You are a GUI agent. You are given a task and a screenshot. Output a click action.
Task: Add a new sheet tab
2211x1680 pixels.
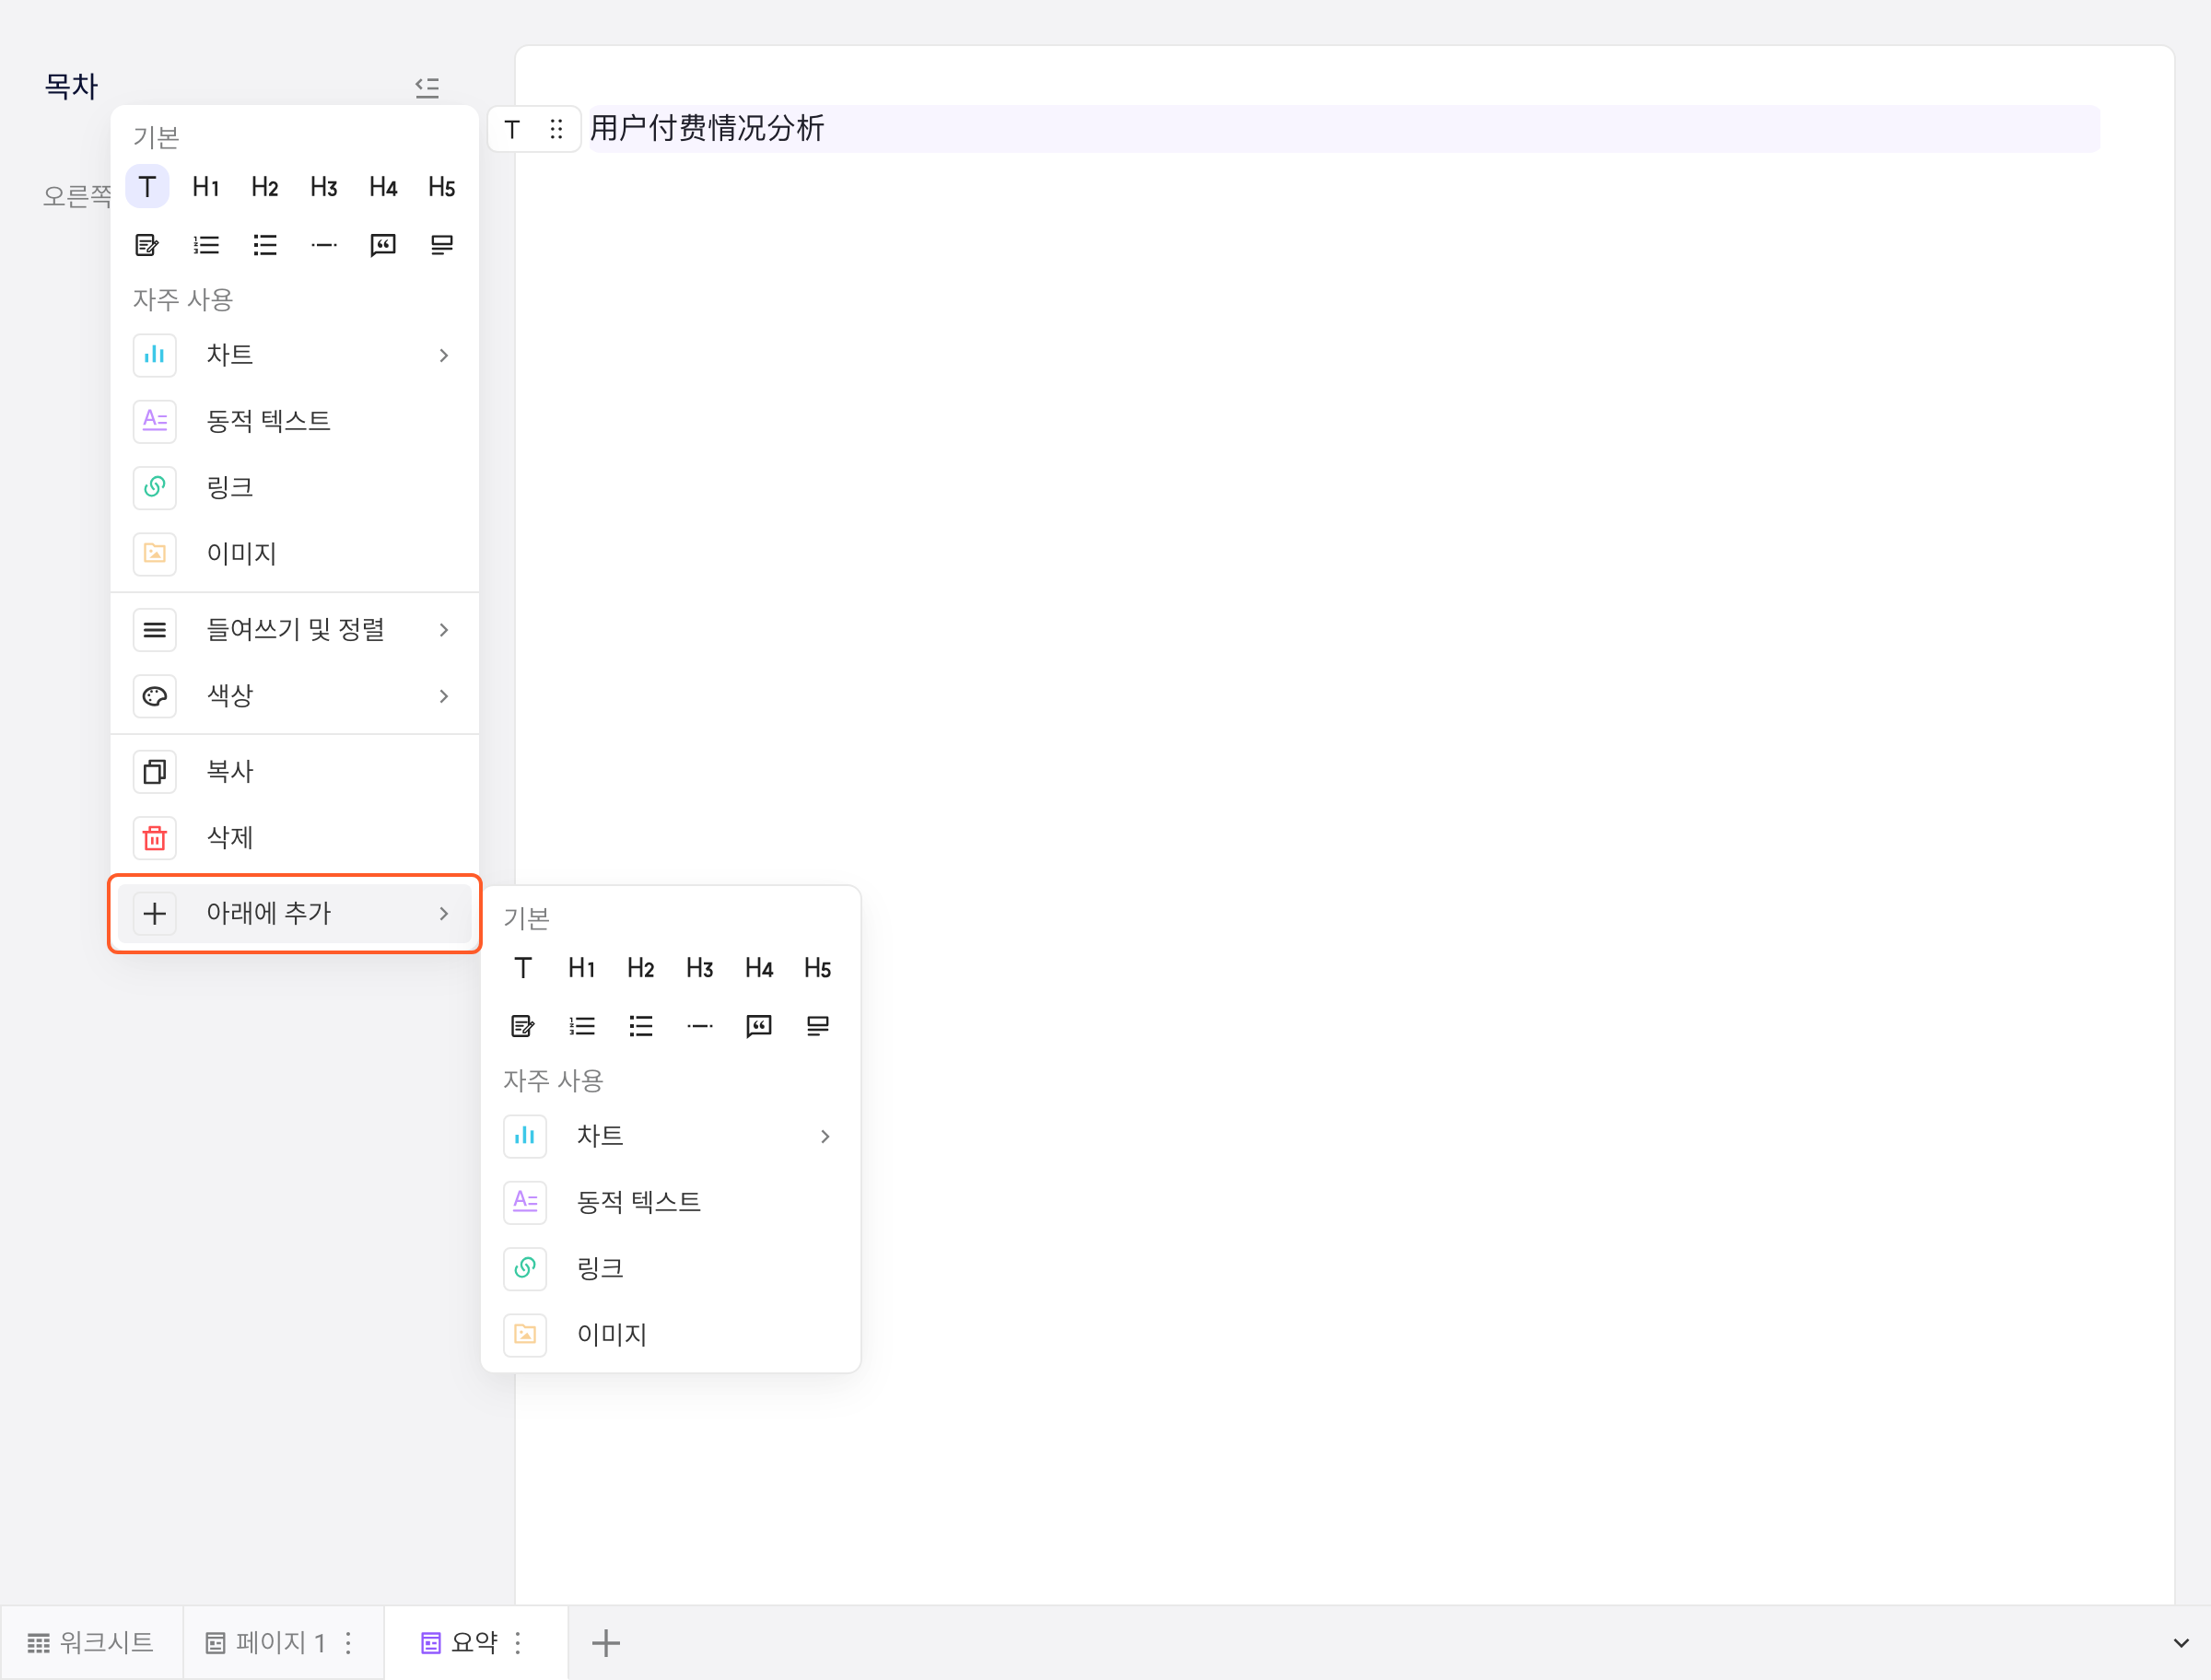click(606, 1643)
